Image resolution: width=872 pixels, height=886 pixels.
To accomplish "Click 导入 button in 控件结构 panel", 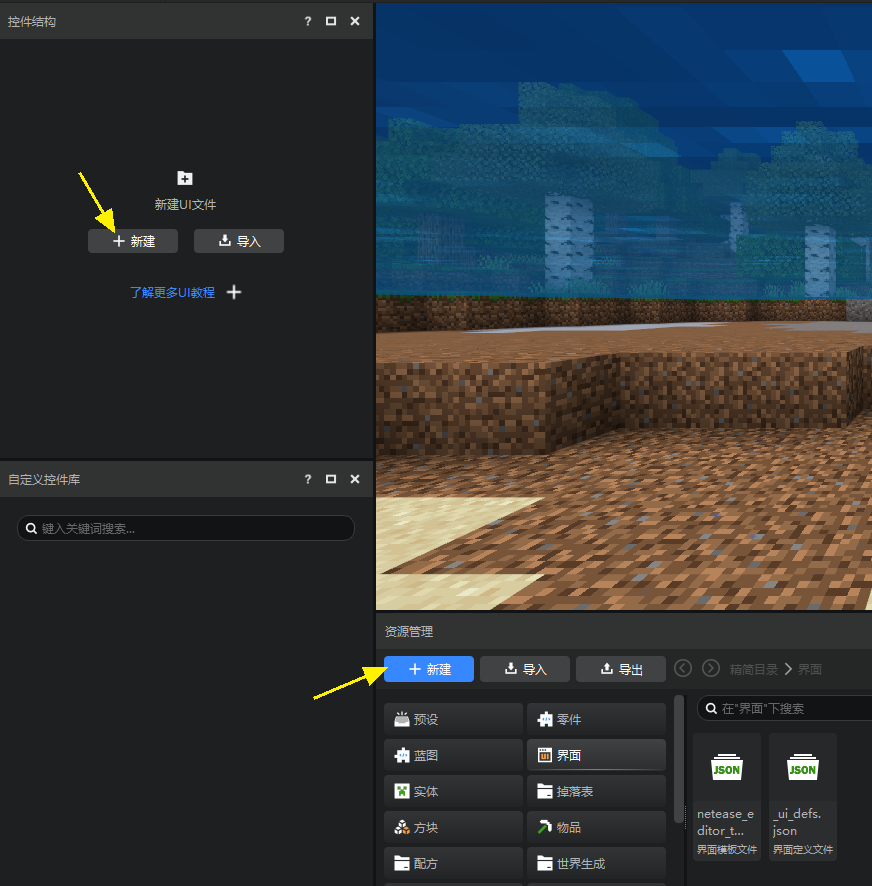I will coord(238,241).
